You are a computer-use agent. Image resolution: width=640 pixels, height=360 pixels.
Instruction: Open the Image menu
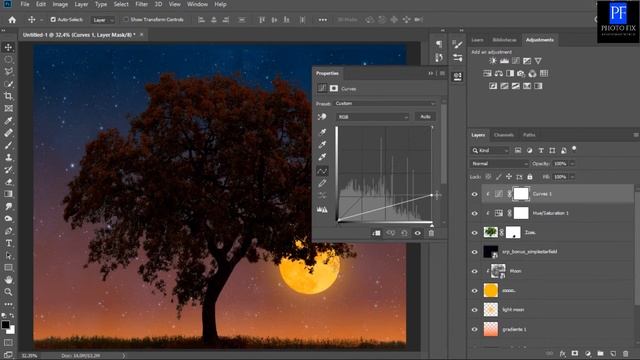pos(60,4)
